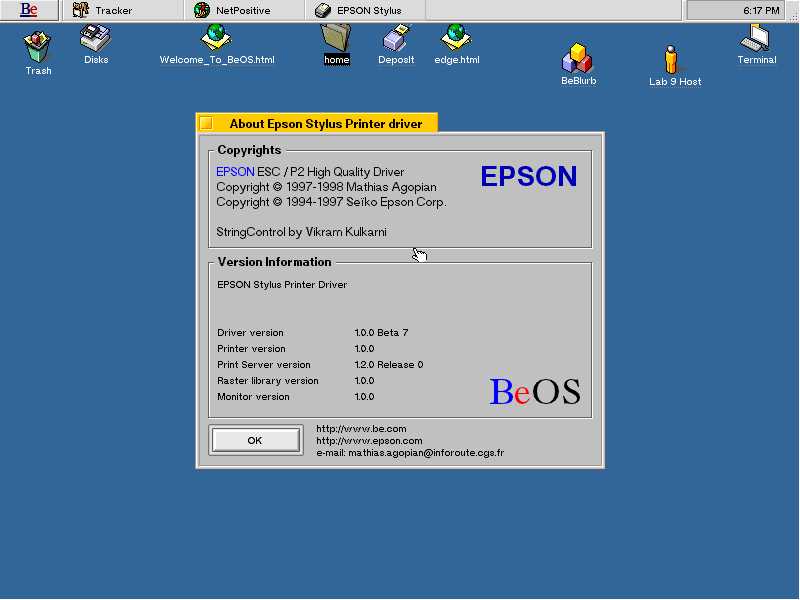Click 'Copyright © 1994-1997 Seiko Epson Corp.' line
The height and width of the screenshot is (600, 800).
click(x=332, y=202)
